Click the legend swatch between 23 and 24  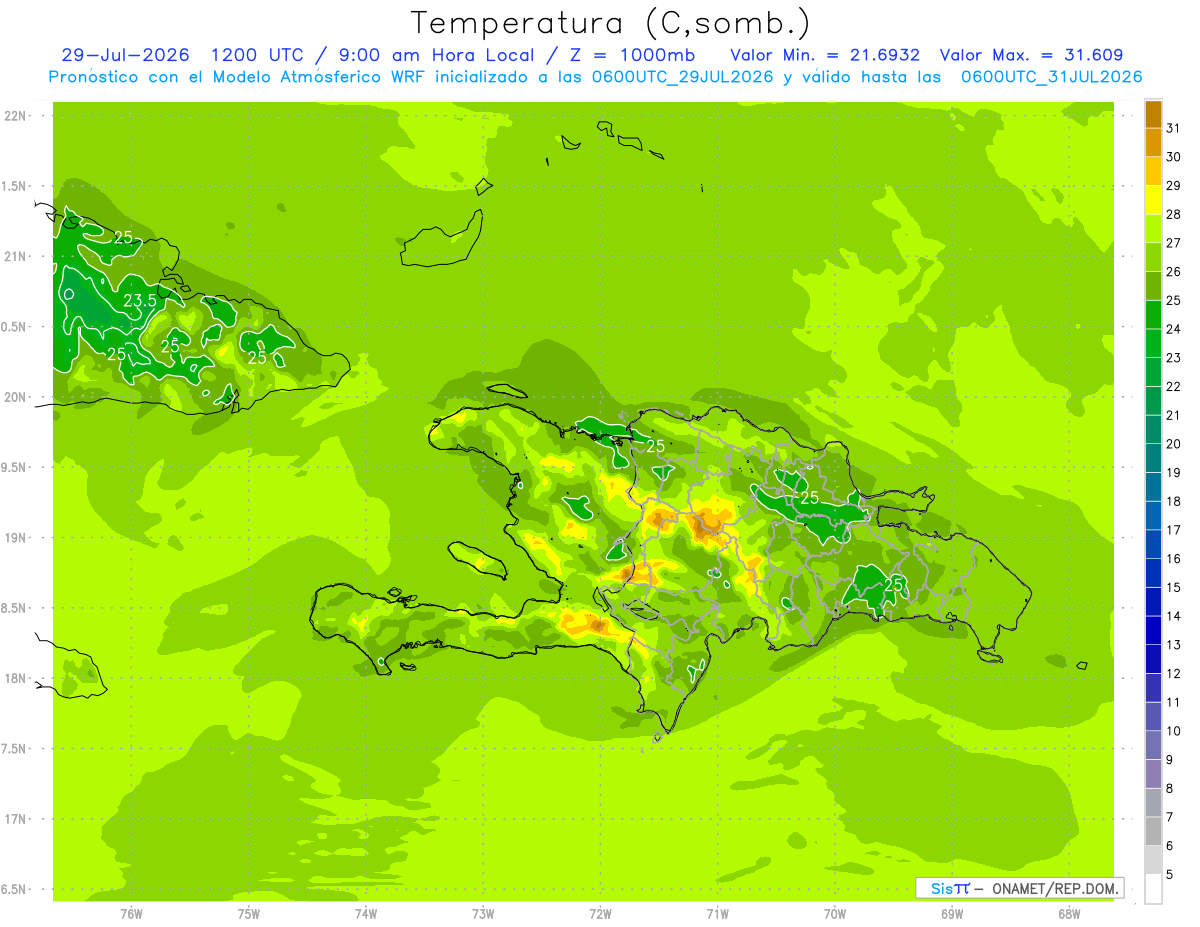(1153, 343)
